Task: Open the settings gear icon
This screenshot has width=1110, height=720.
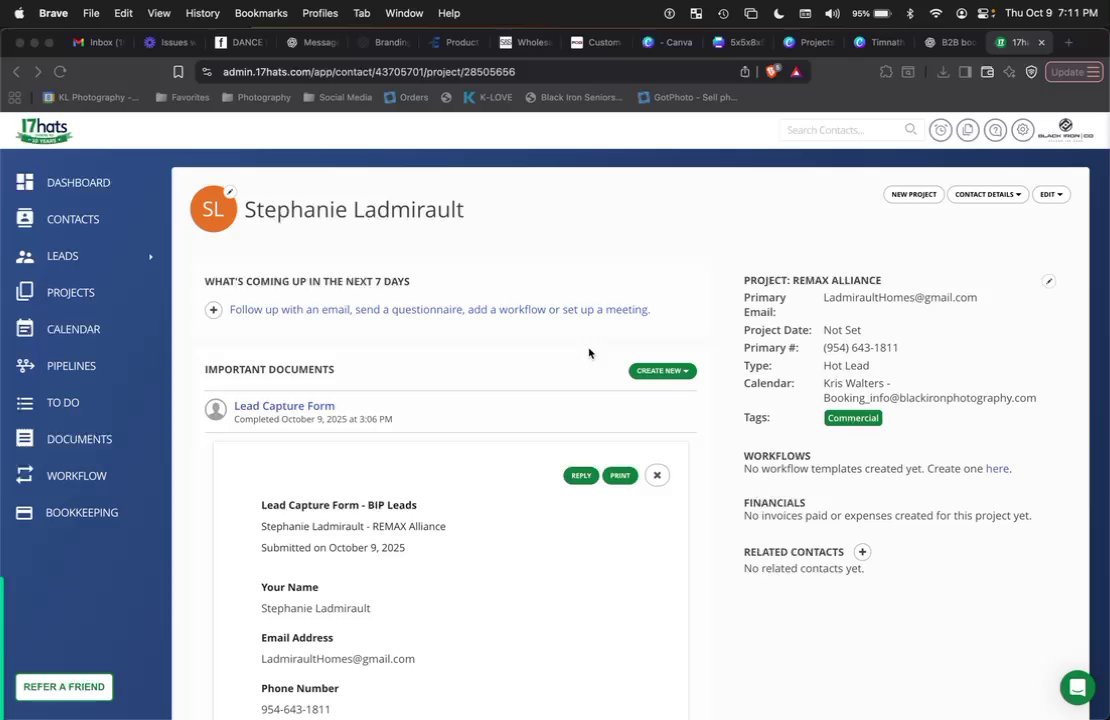Action: pos(1022,130)
